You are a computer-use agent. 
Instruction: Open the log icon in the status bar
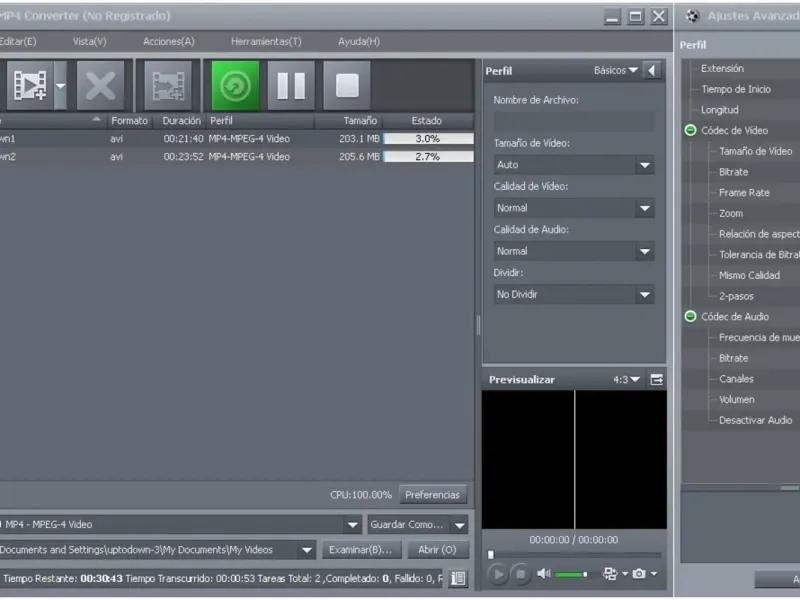(x=457, y=578)
